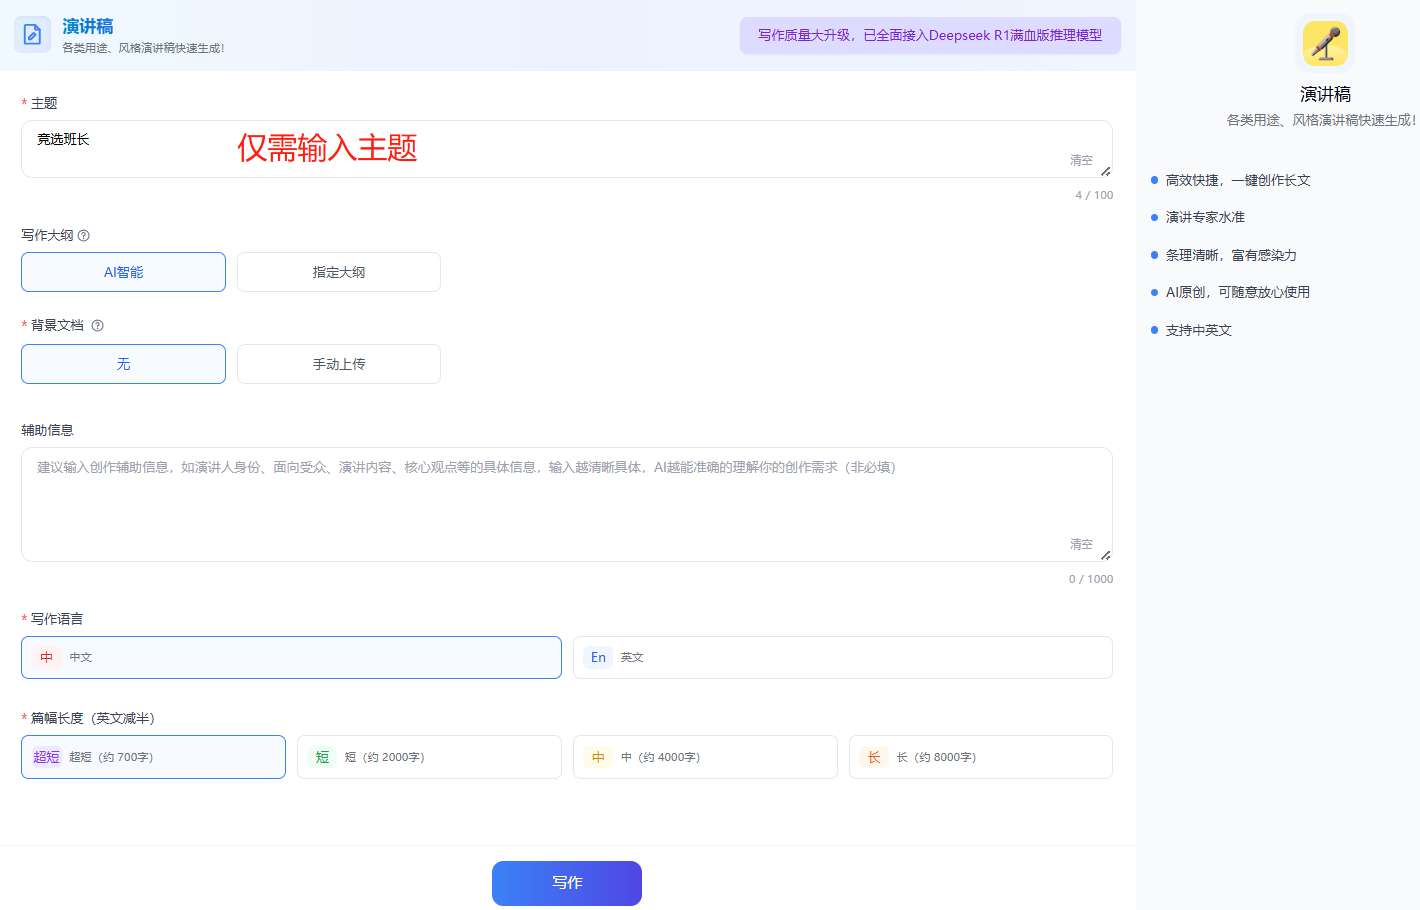Select 长（约8000字）length option
1420x910 pixels.
(980, 757)
